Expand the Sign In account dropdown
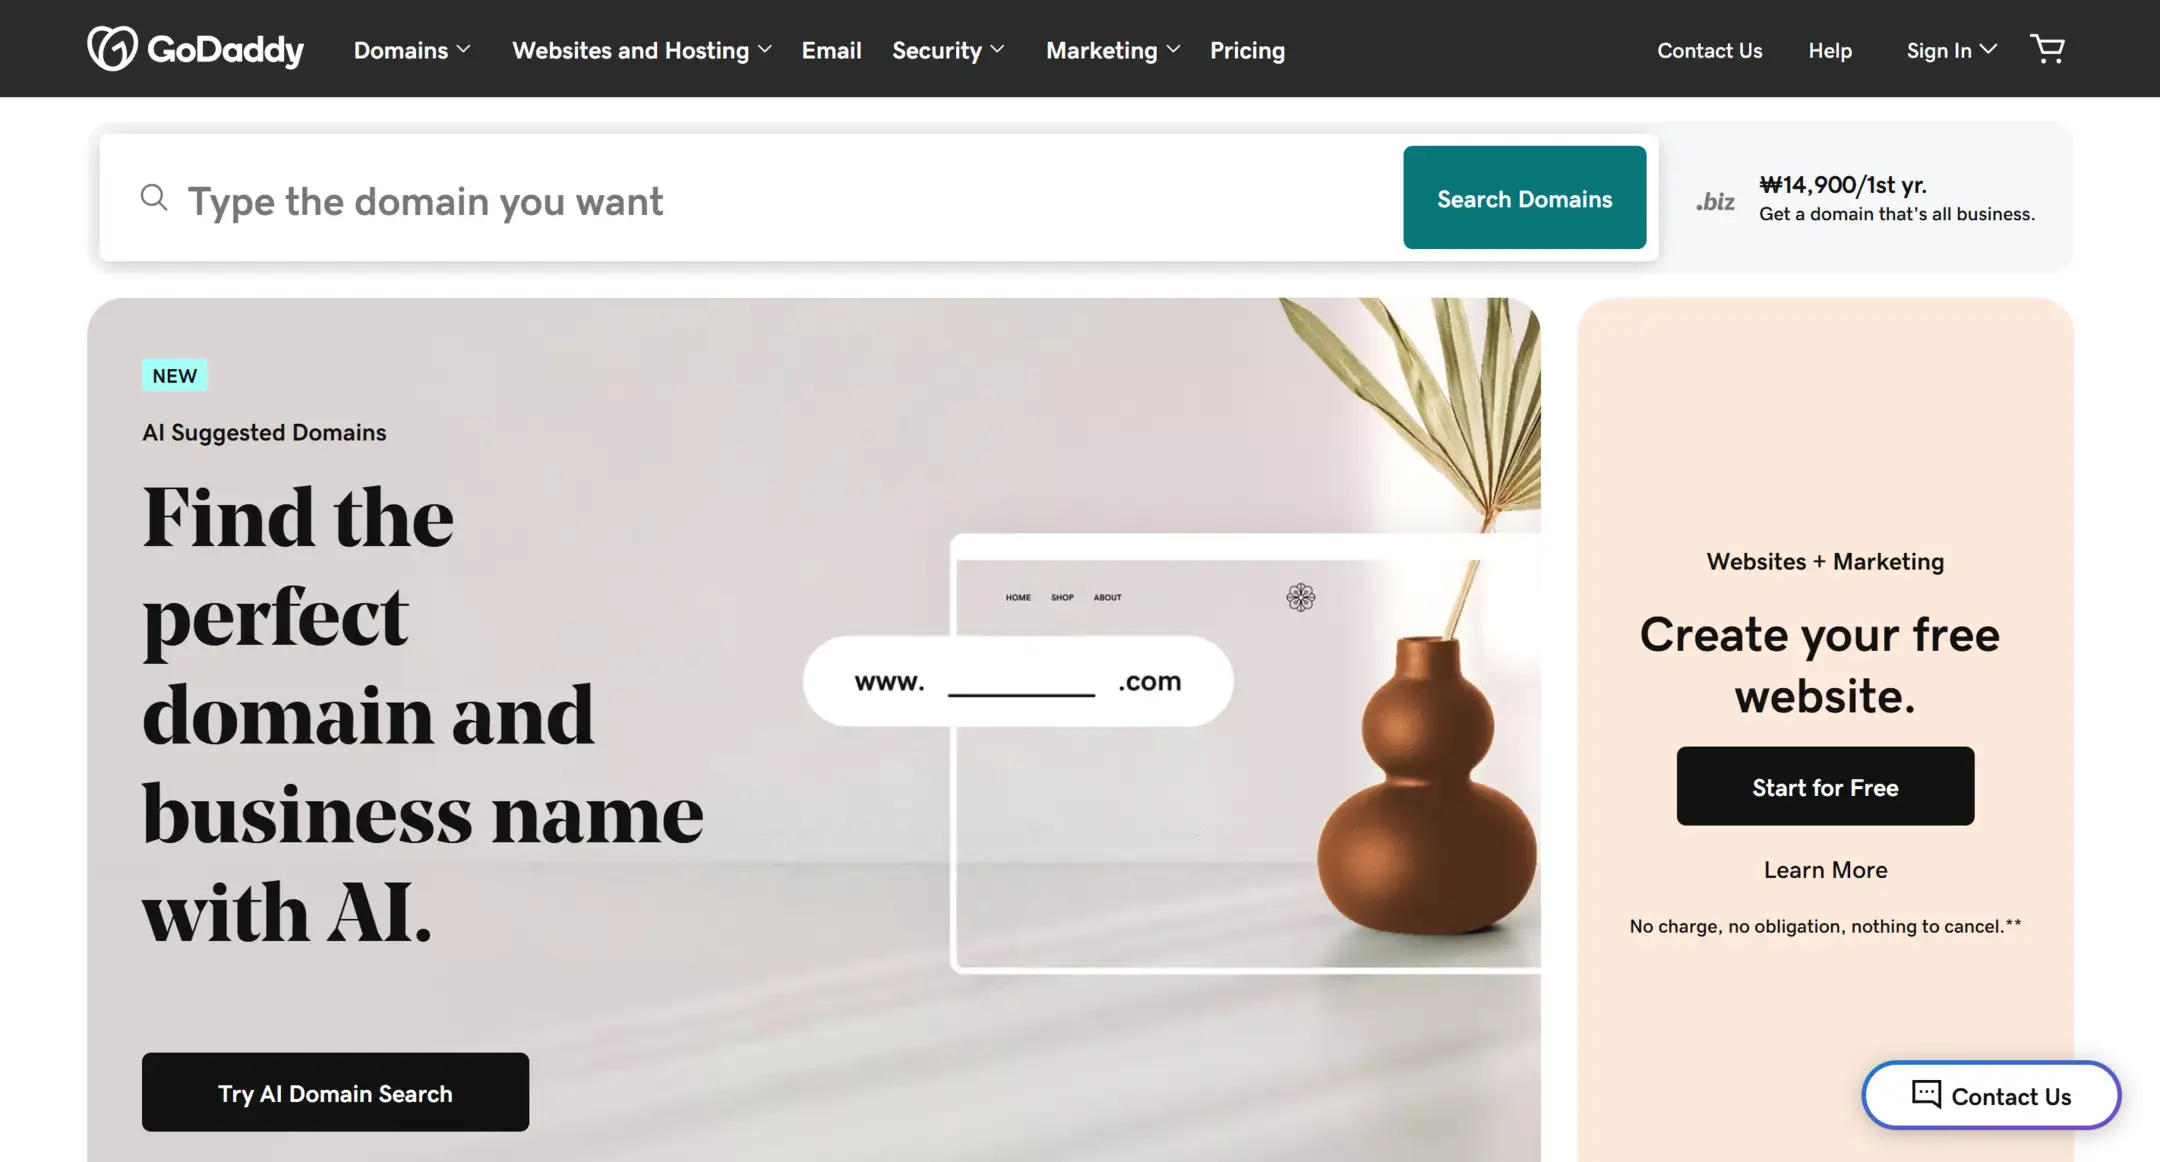This screenshot has height=1162, width=2160. pos(1950,49)
